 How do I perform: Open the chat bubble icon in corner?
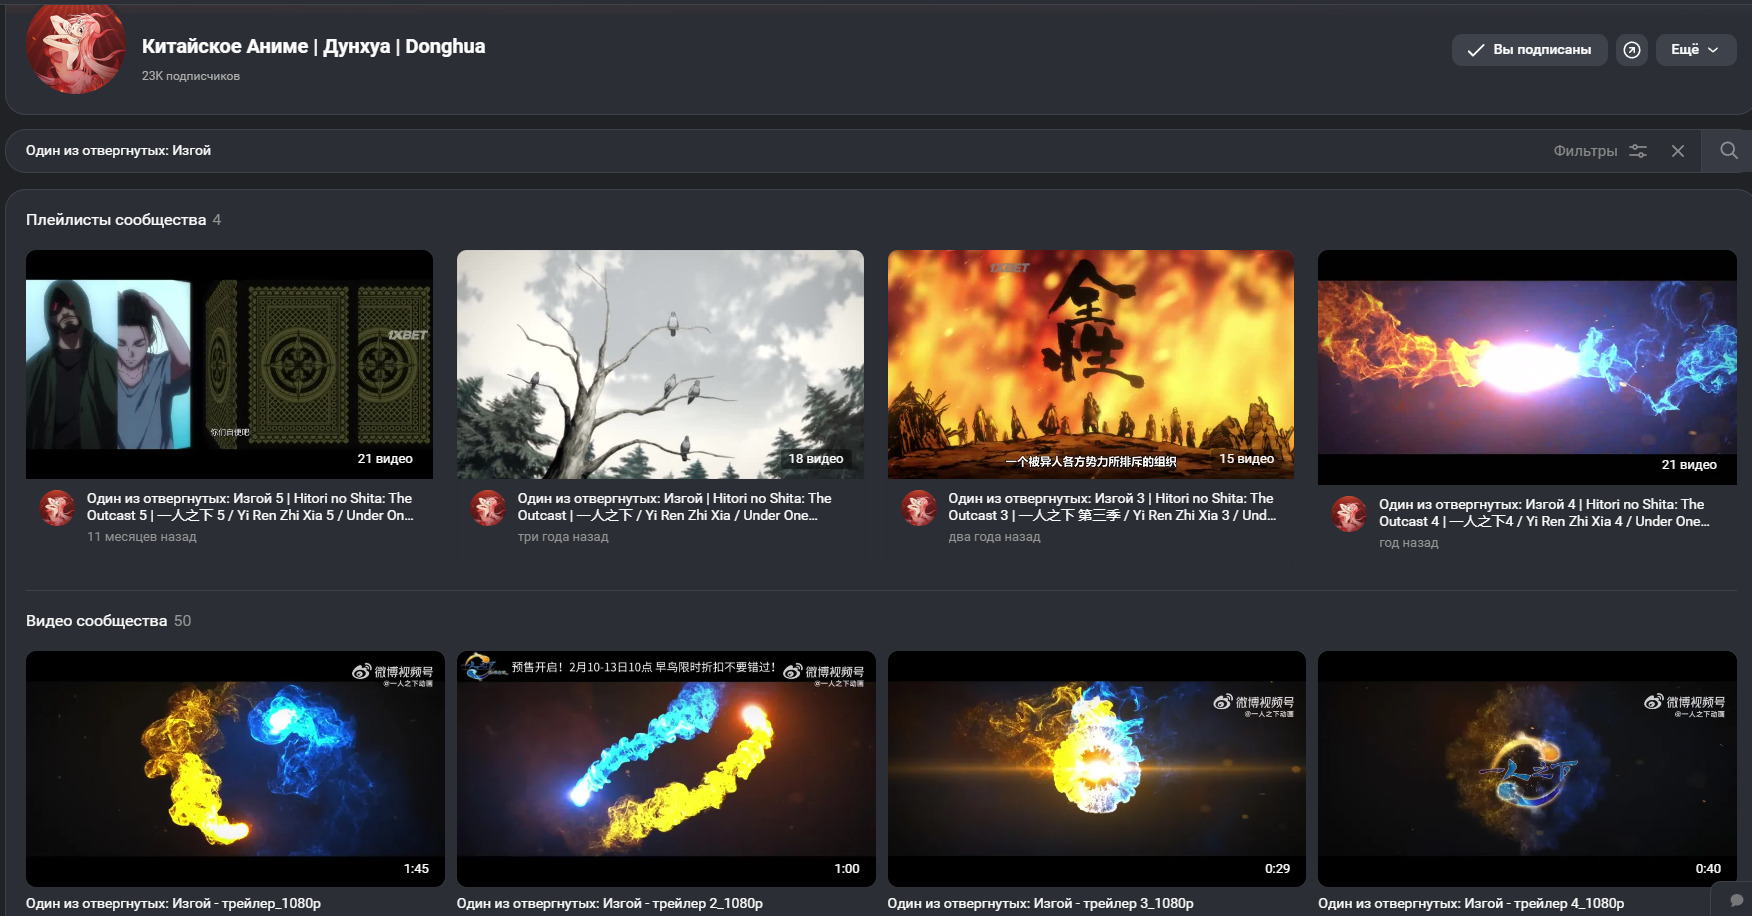pyautogui.click(x=1736, y=900)
